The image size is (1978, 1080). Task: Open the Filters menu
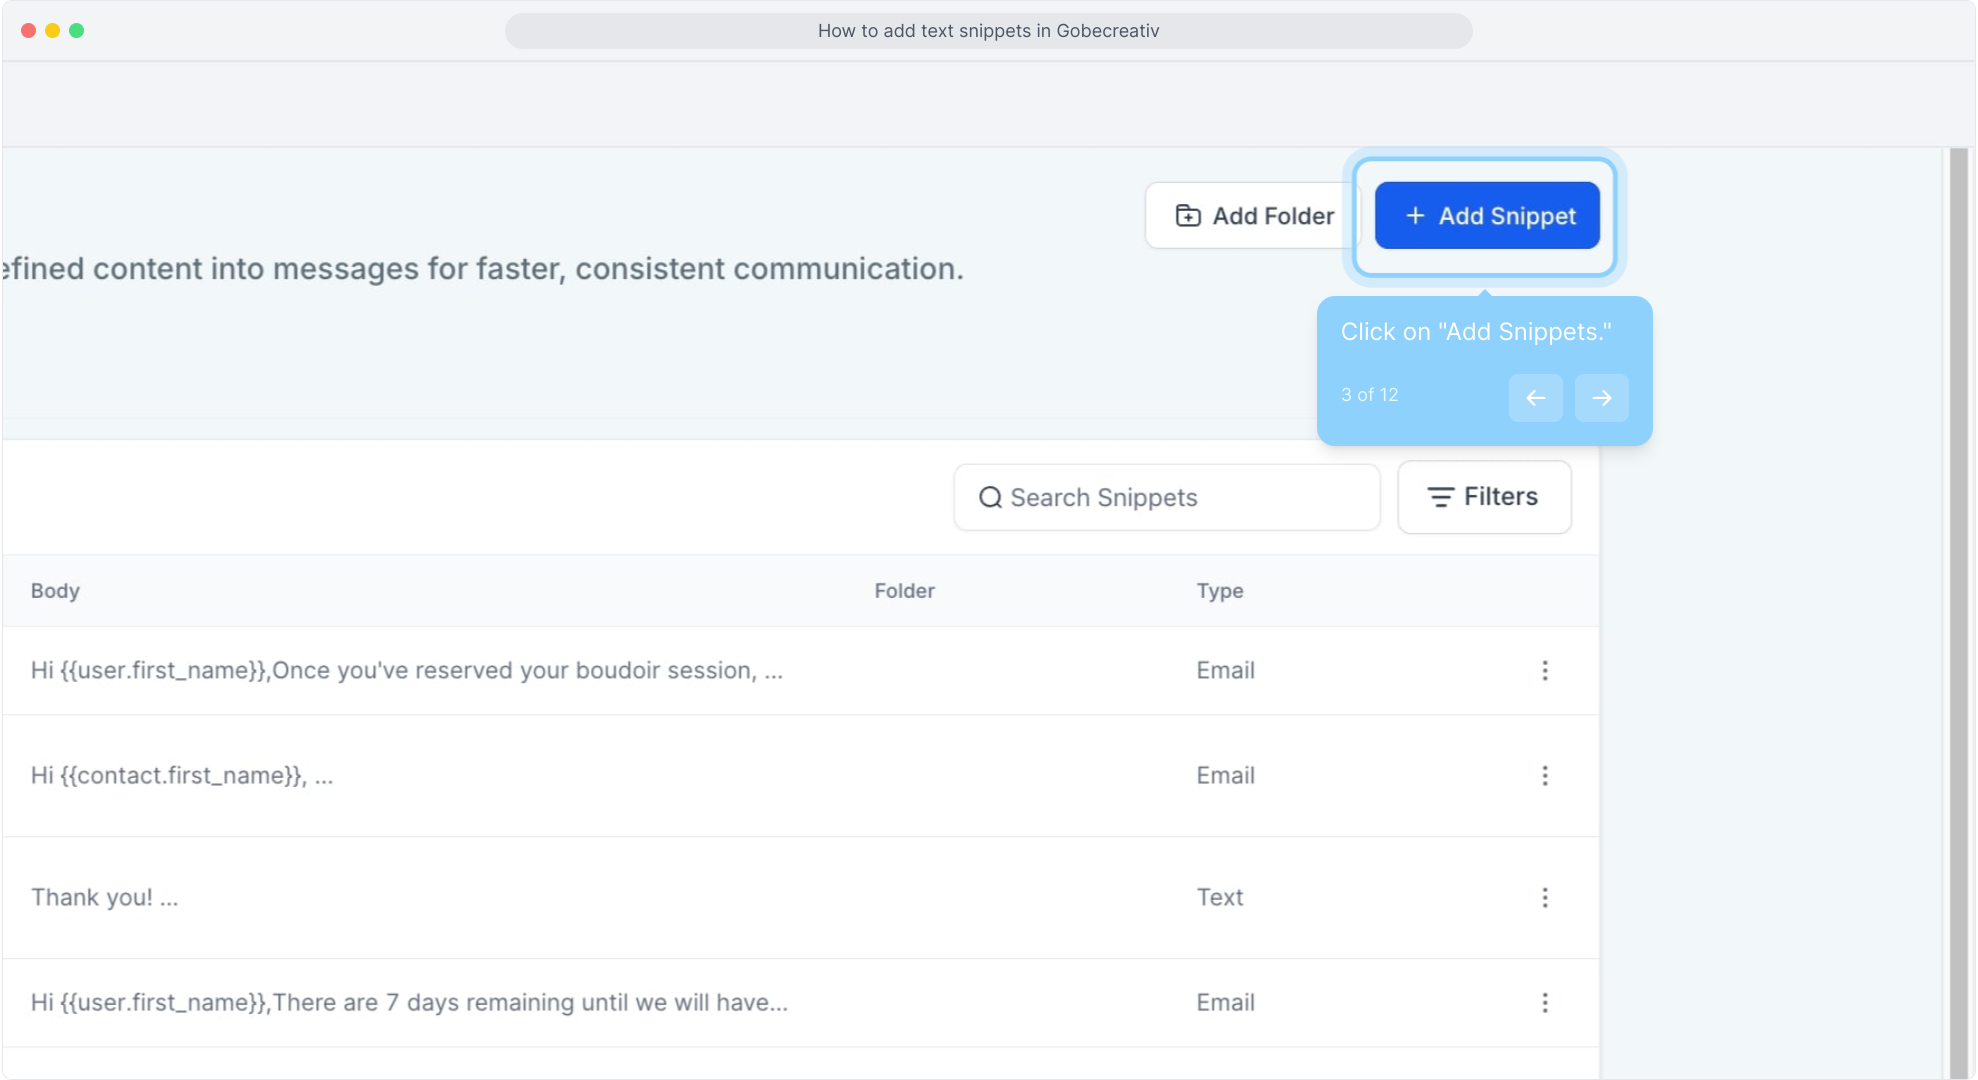1484,497
